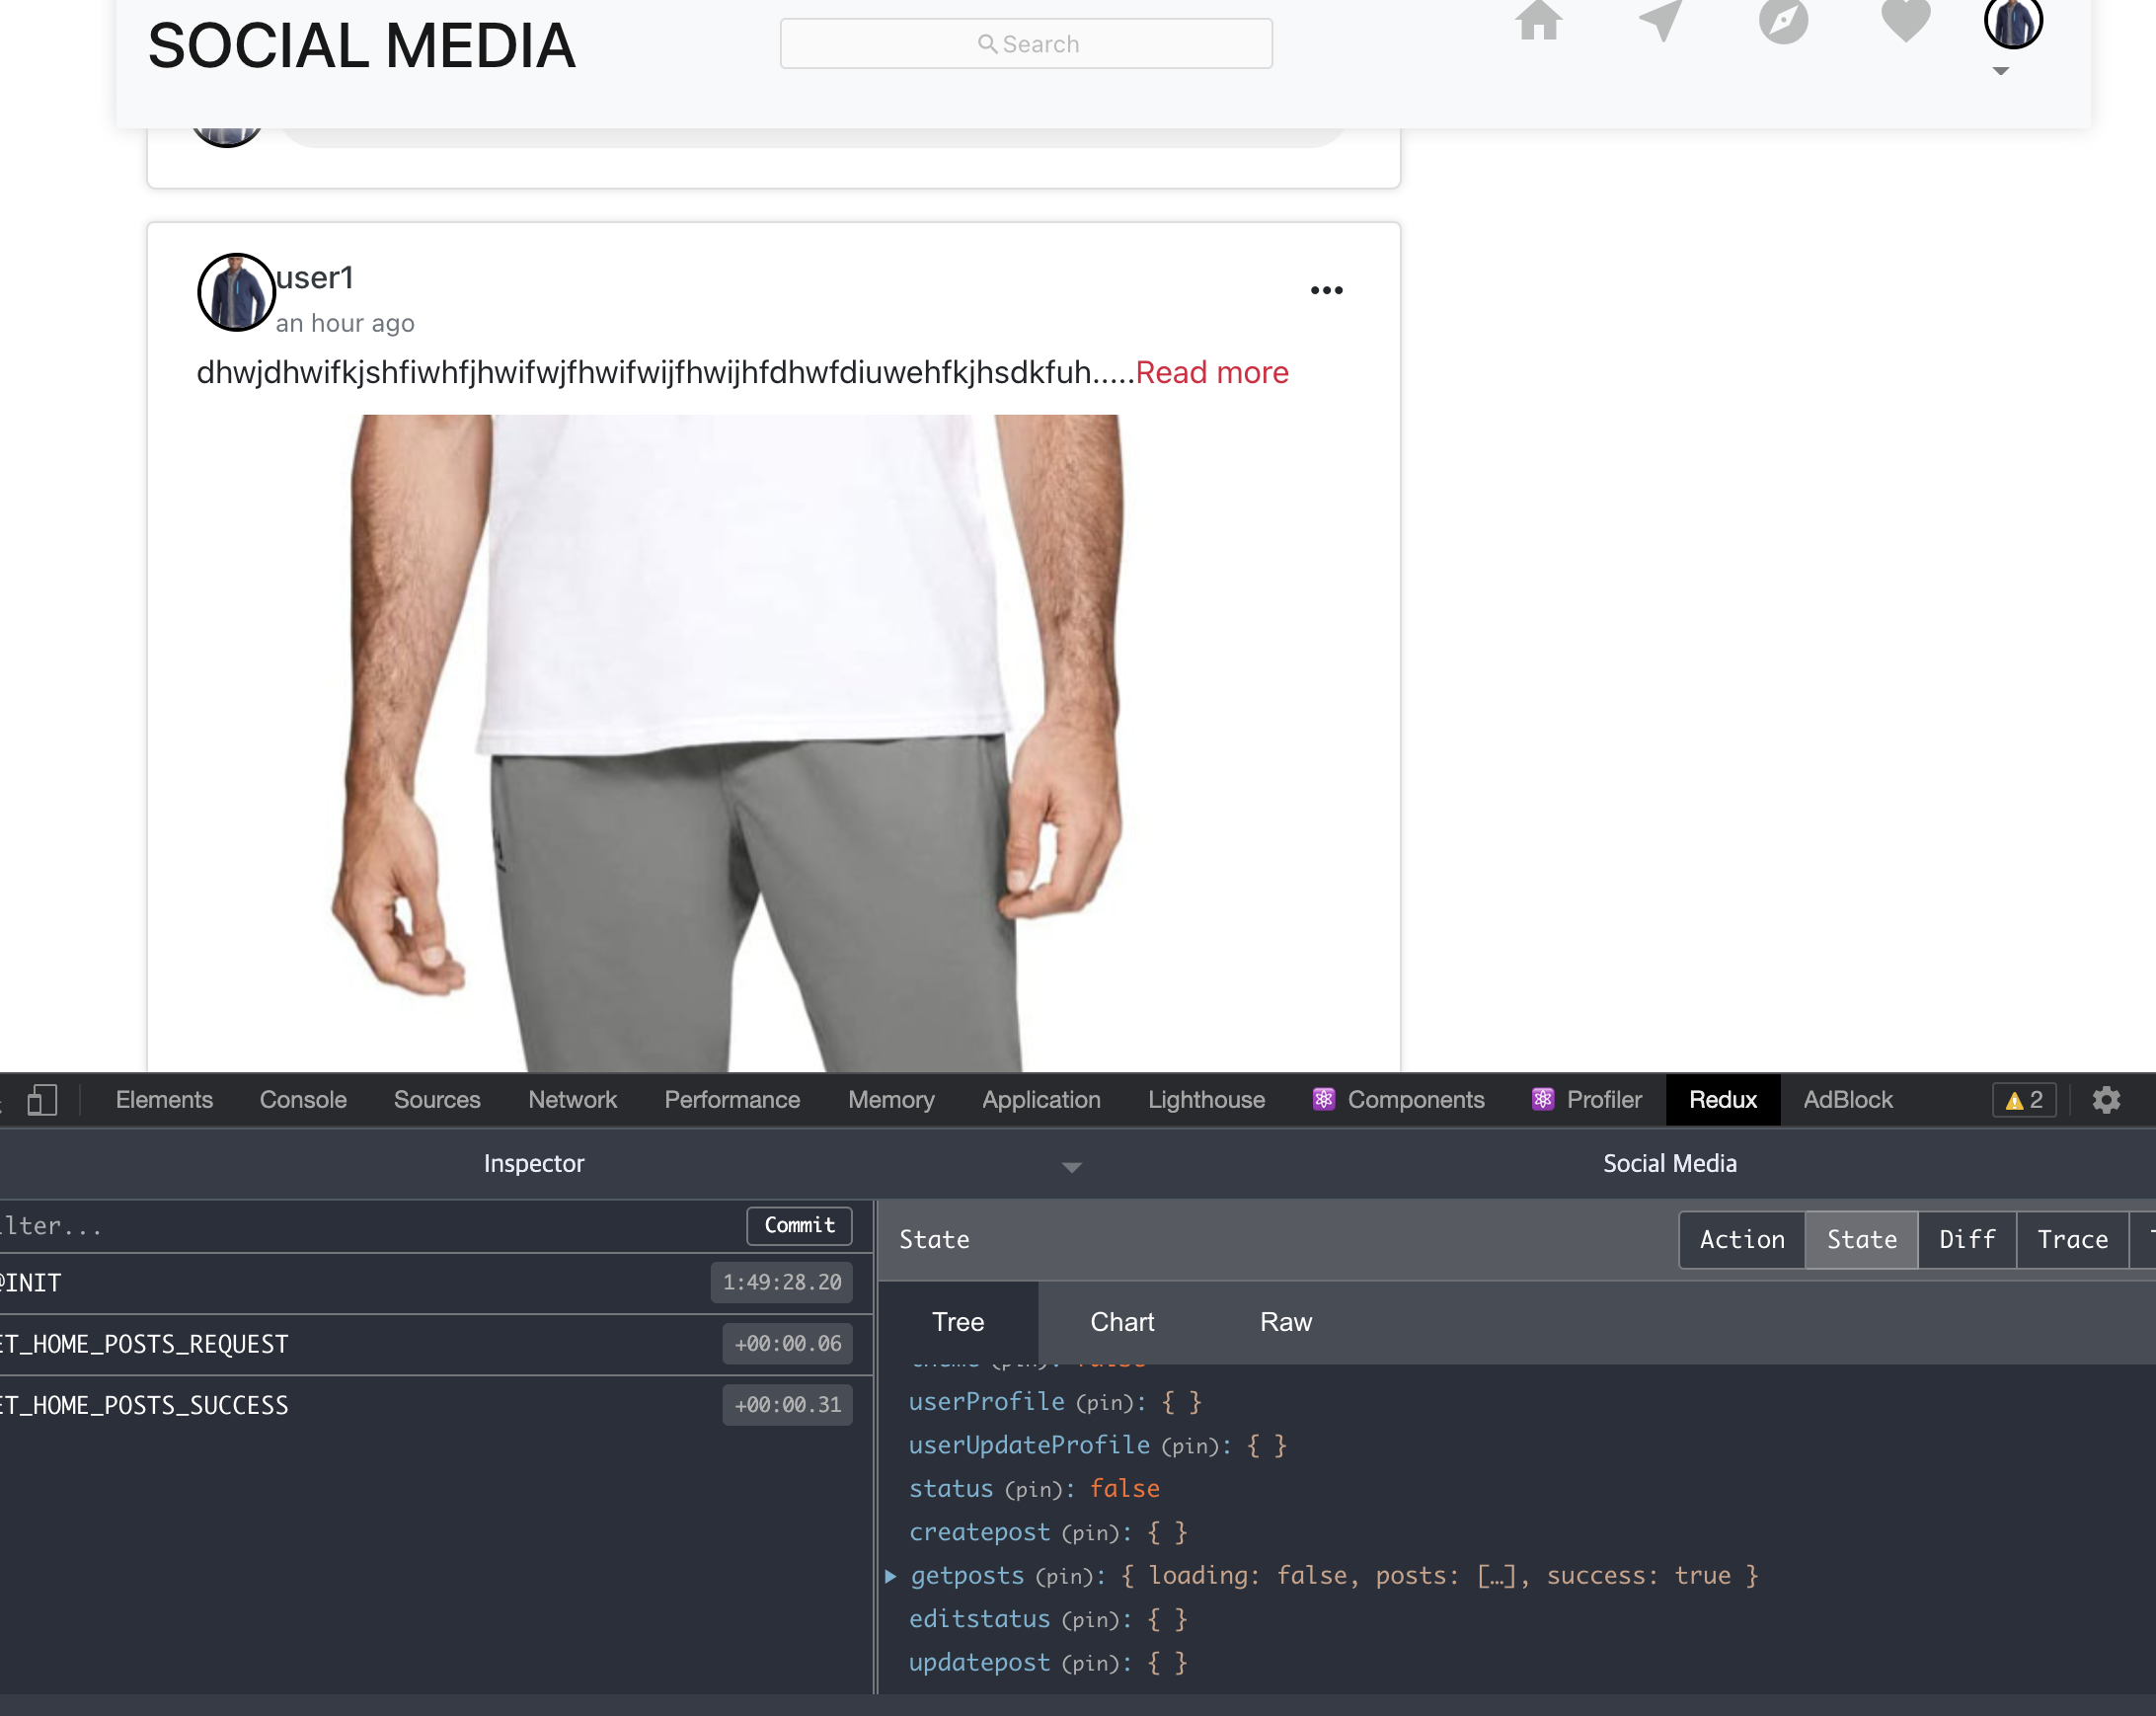Open the Inspector monitor dropdown arrow
2156x1716 pixels.
click(1071, 1167)
